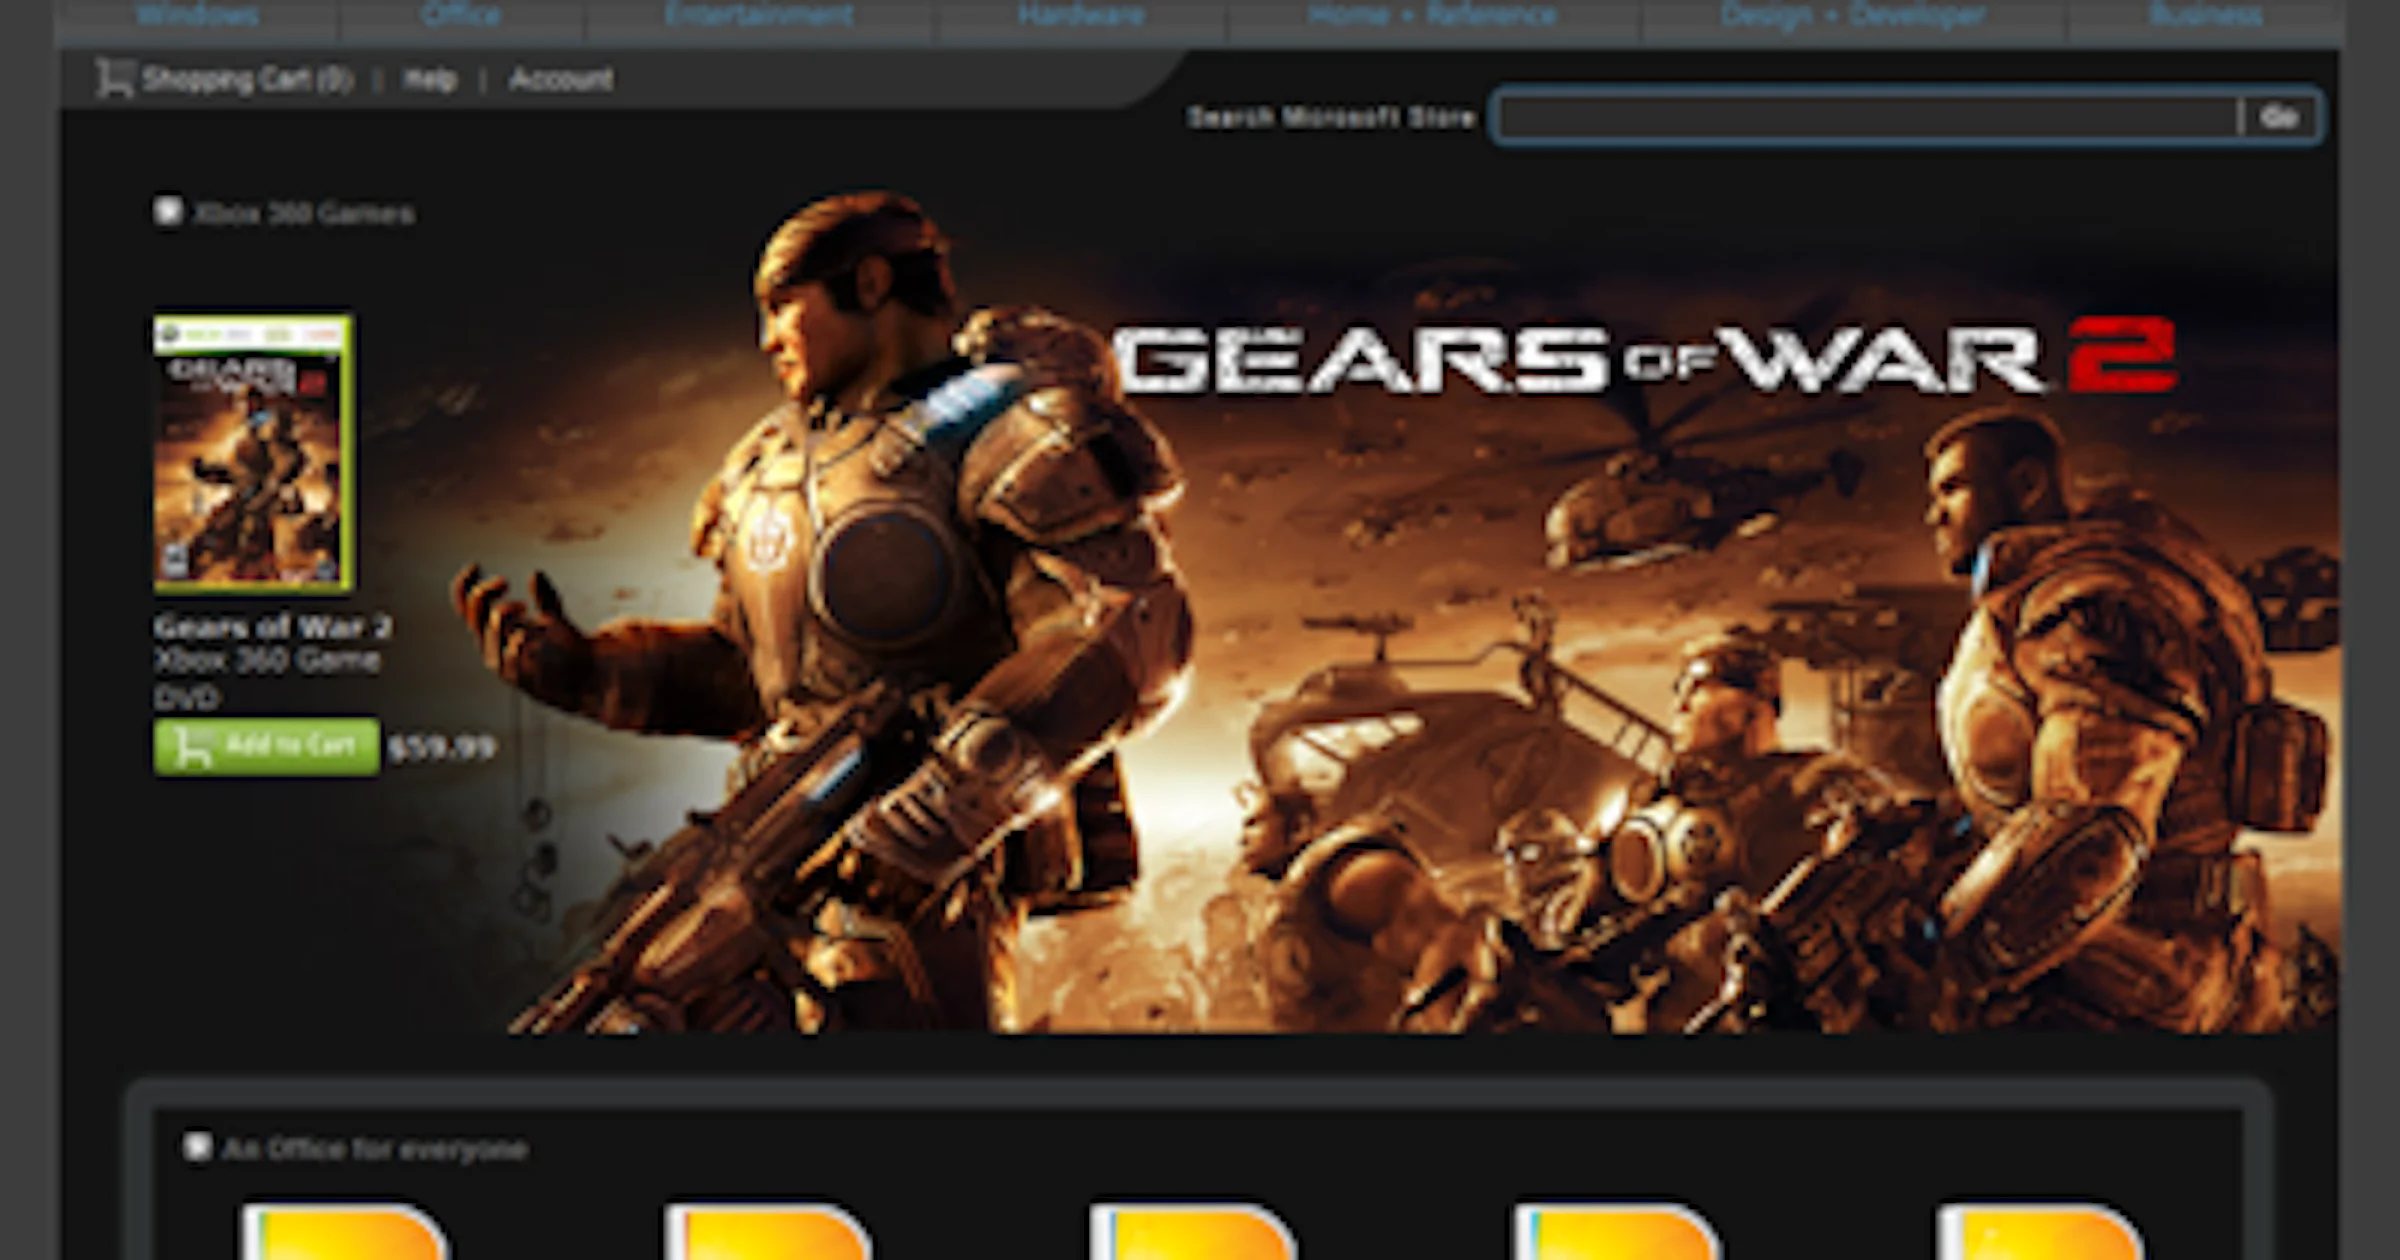Select the Home + Reference tab
The width and height of the screenshot is (2400, 1260).
tap(1433, 14)
